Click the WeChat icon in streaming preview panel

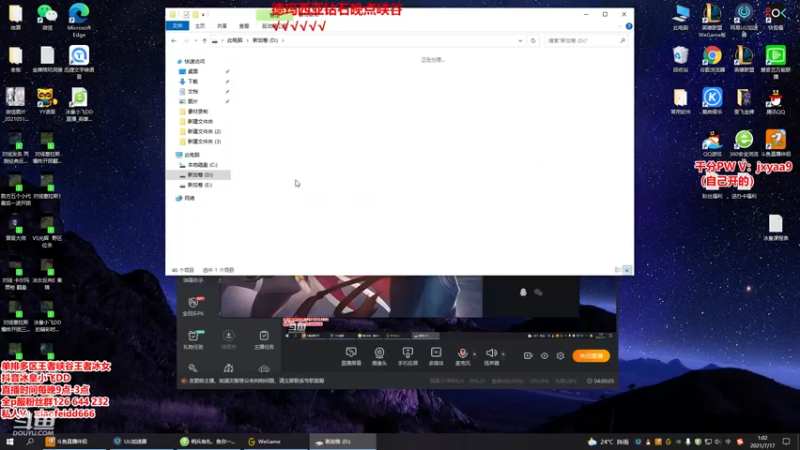pyautogui.click(x=538, y=292)
